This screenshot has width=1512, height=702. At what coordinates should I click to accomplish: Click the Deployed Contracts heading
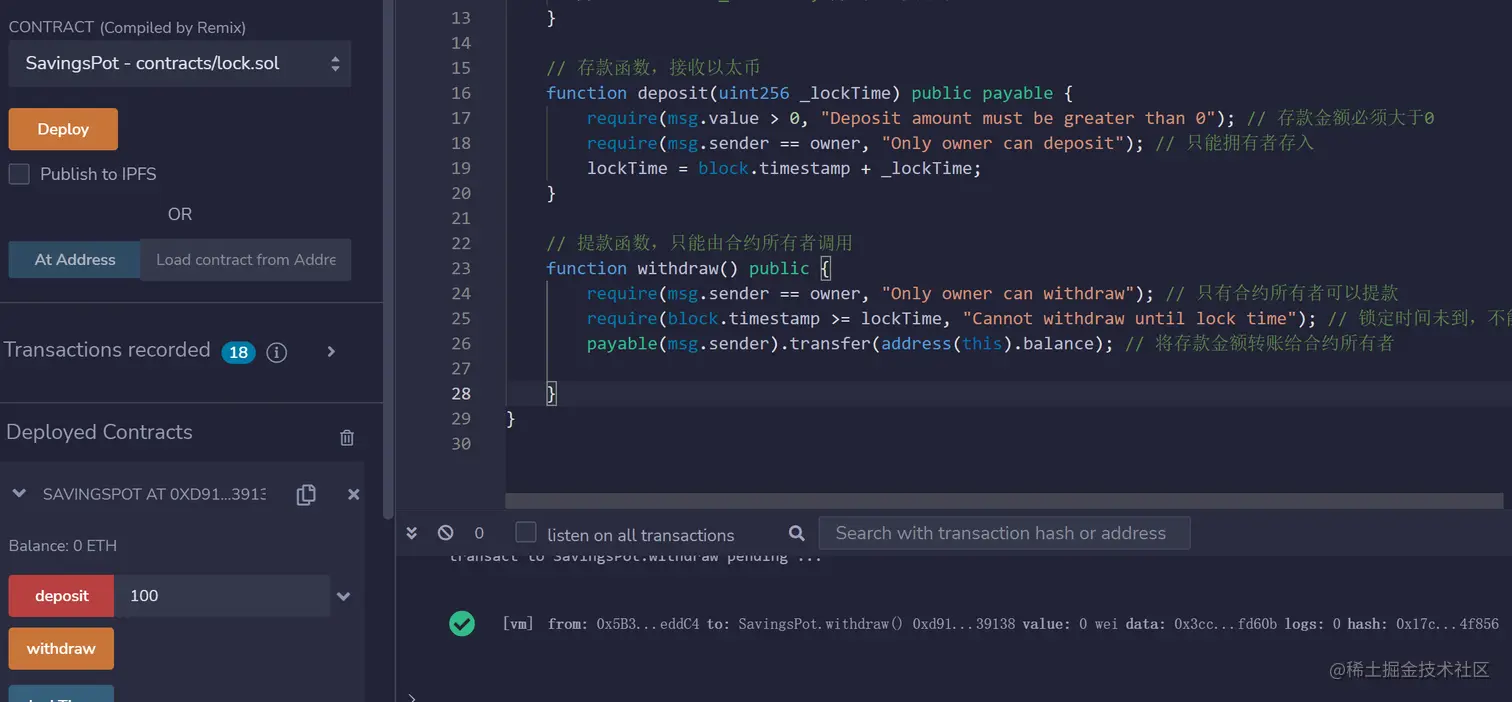pos(99,432)
